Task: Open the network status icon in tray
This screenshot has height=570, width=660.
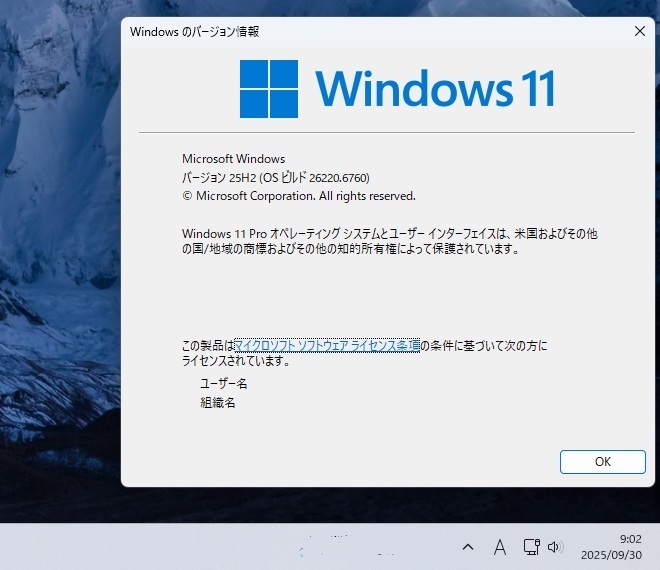Action: click(532, 547)
